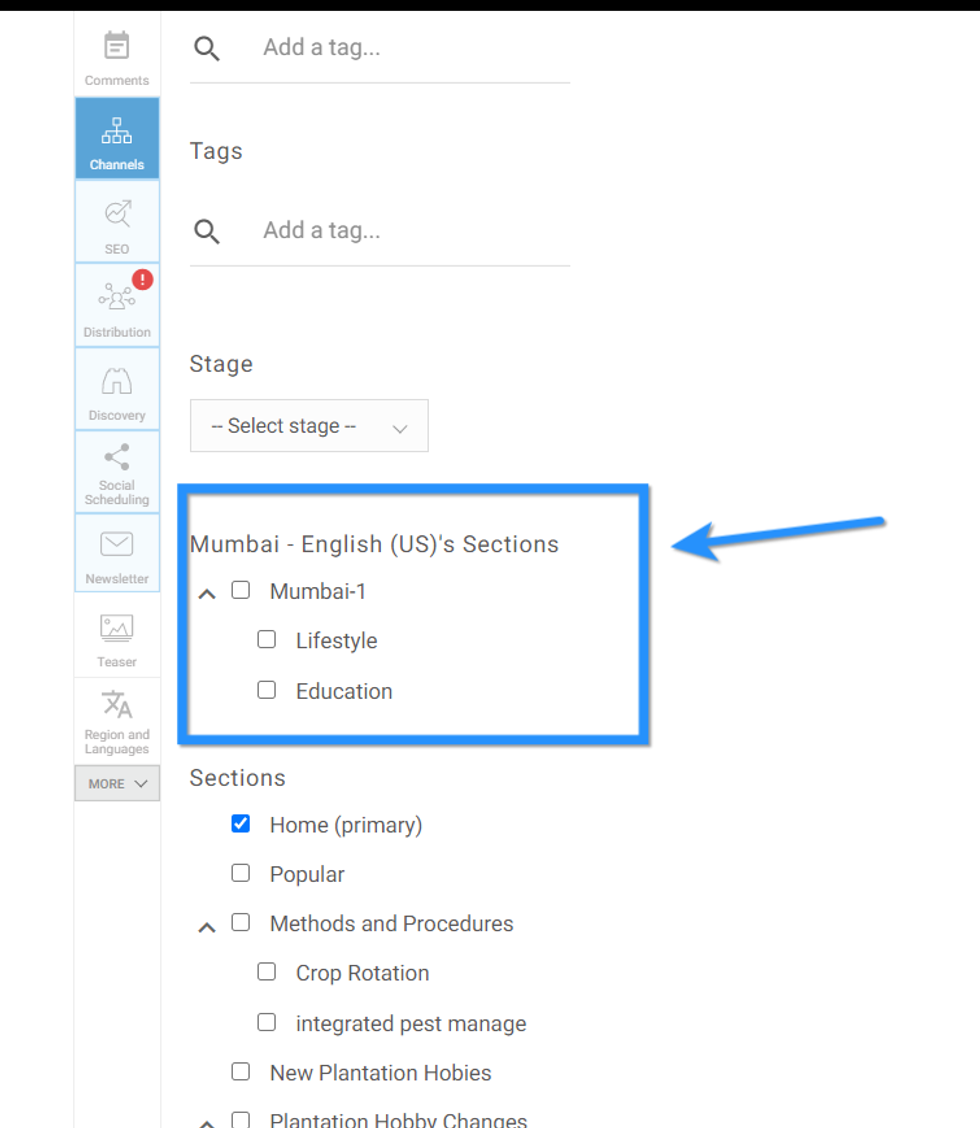Image resolution: width=980 pixels, height=1128 pixels.
Task: Tick the Crop Rotation checkbox
Action: click(x=267, y=972)
